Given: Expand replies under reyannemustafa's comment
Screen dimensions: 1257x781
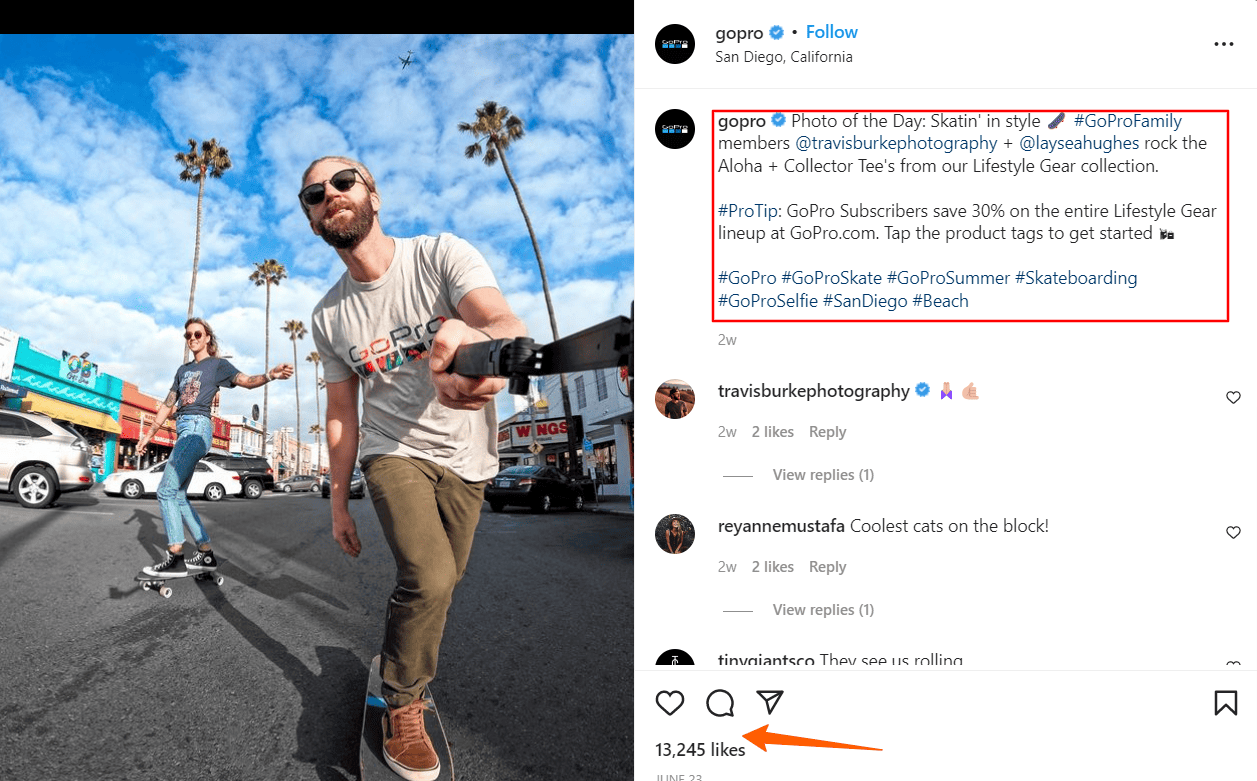Looking at the screenshot, I should (823, 609).
